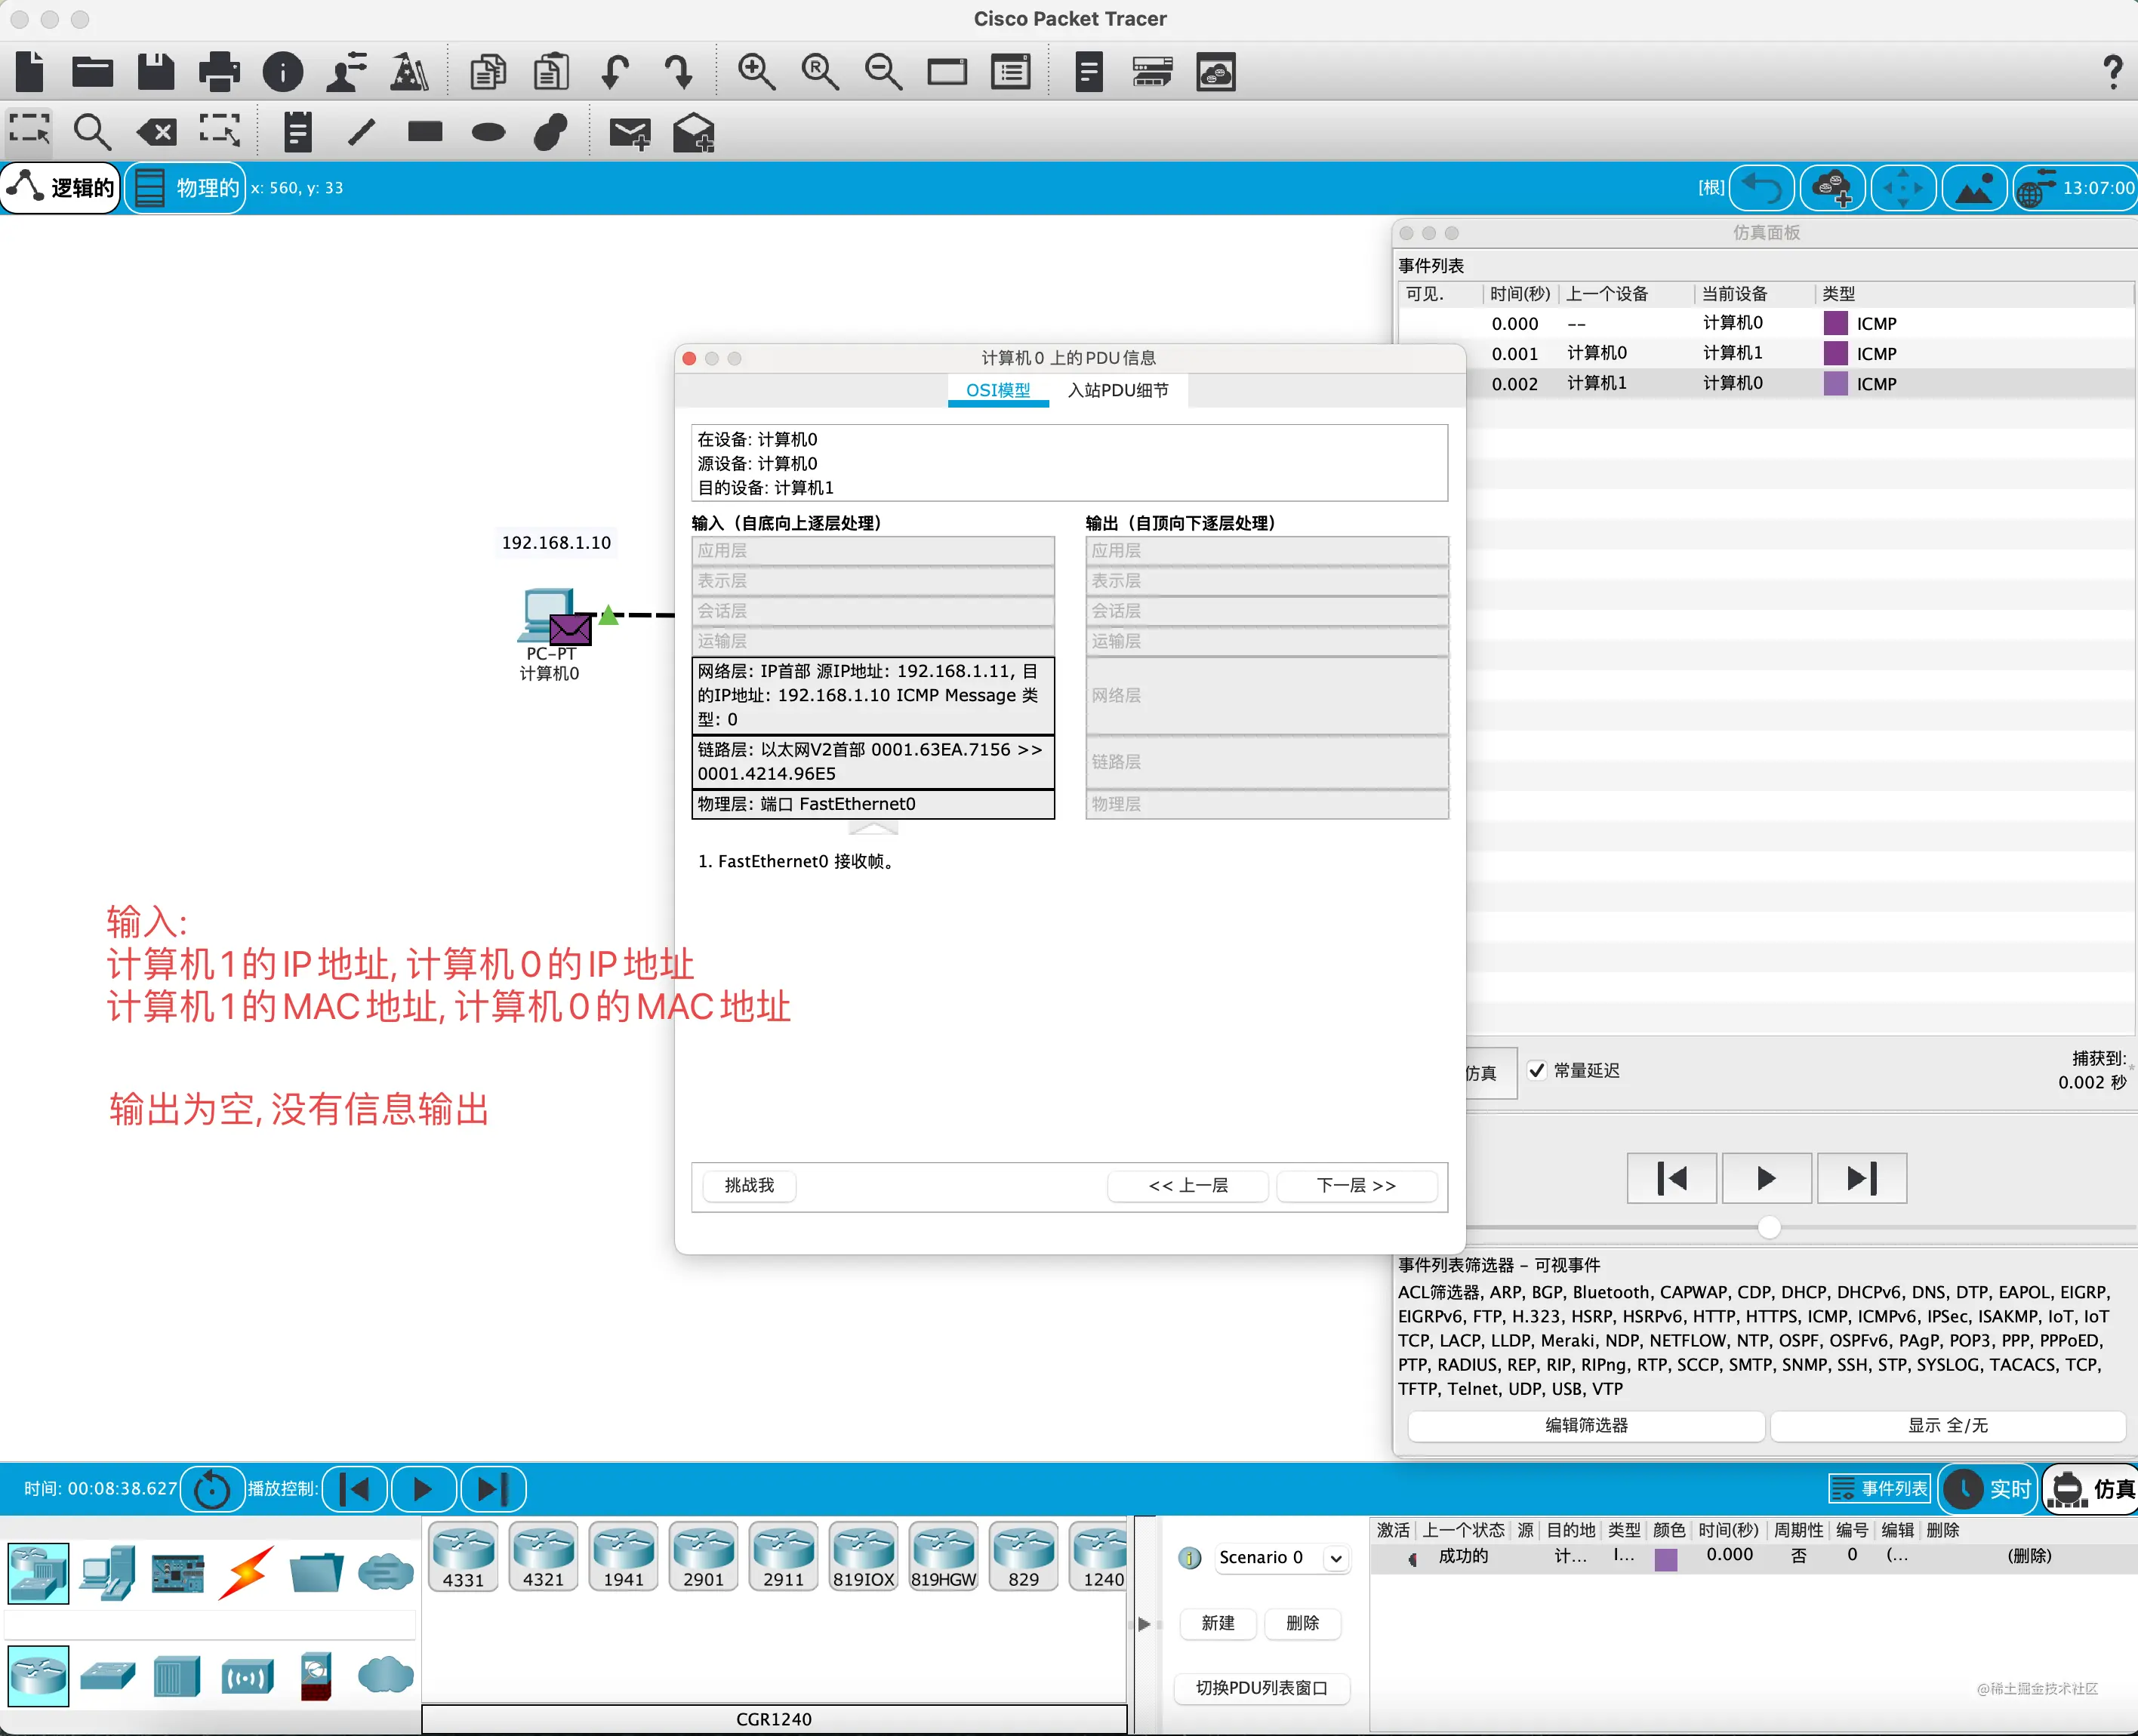Zoom out with the magnifier minus icon

[883, 72]
